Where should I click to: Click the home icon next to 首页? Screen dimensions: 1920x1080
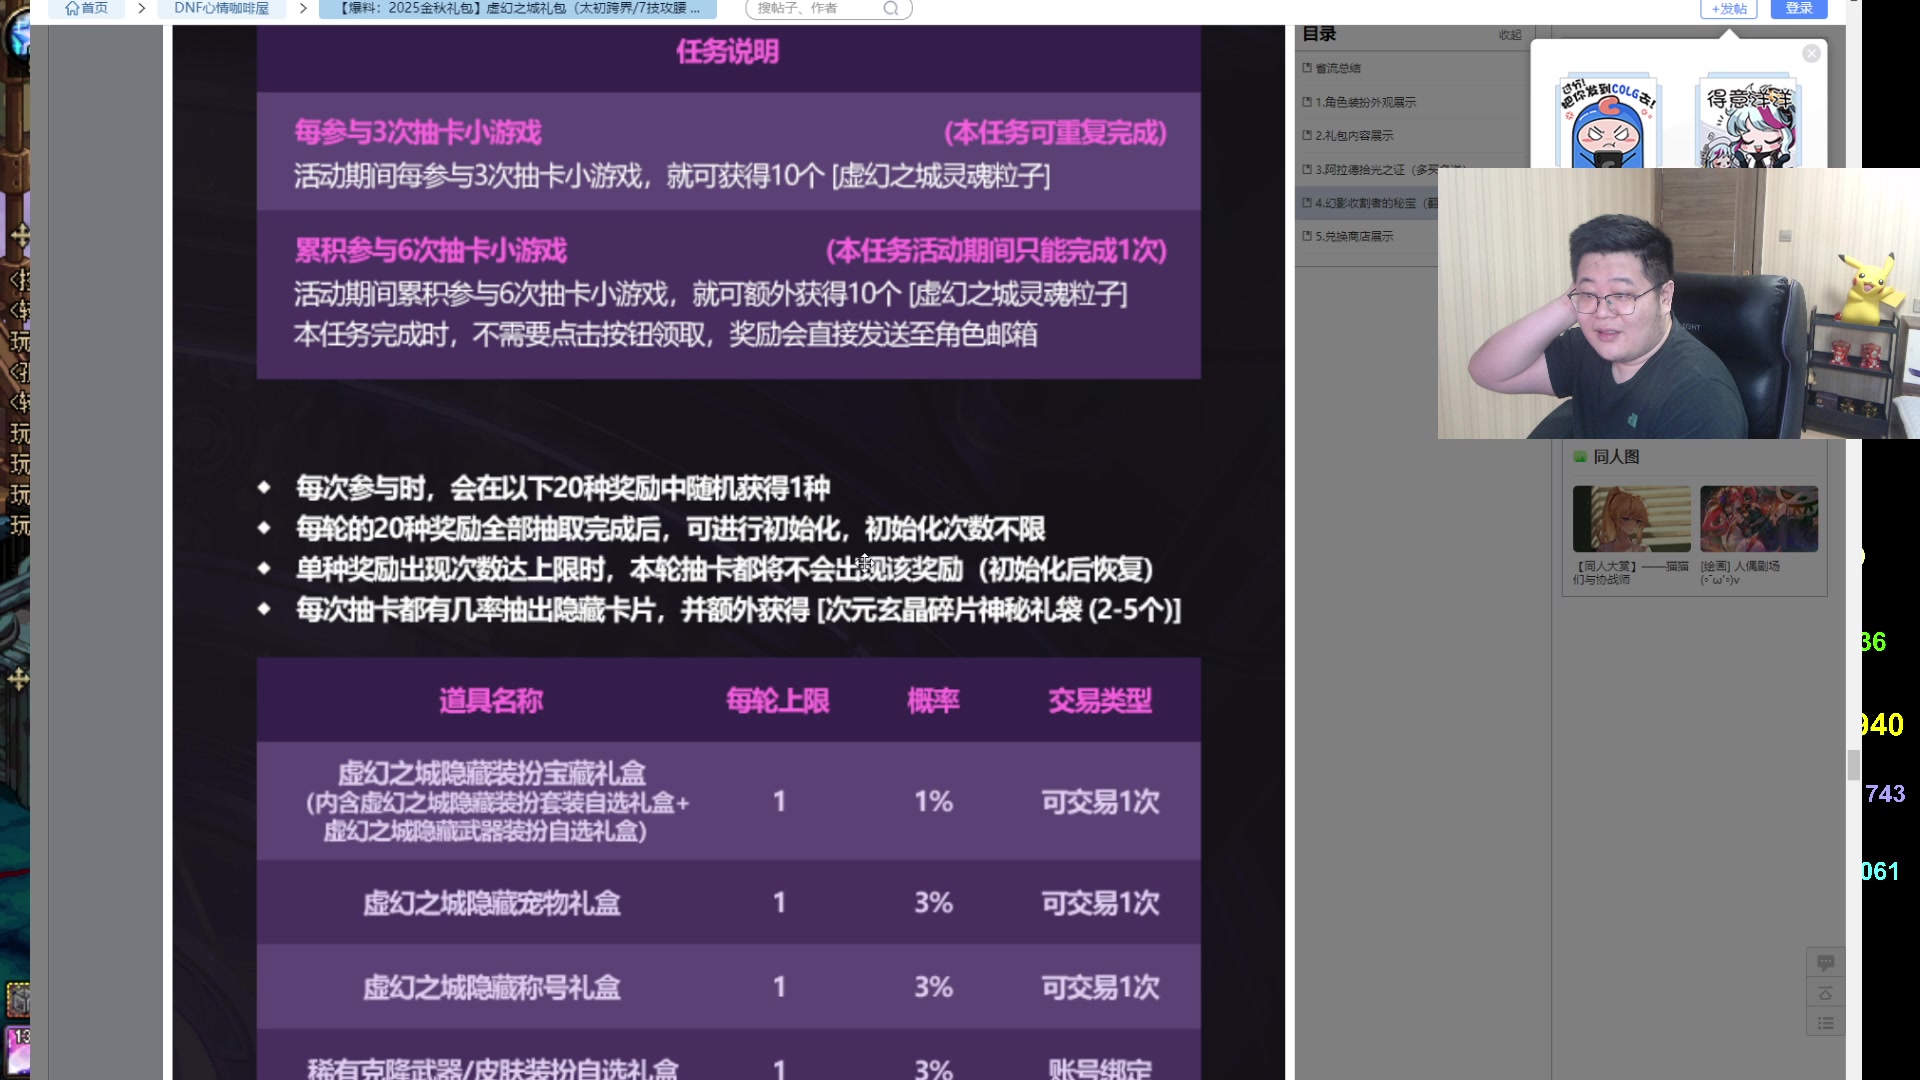(71, 8)
